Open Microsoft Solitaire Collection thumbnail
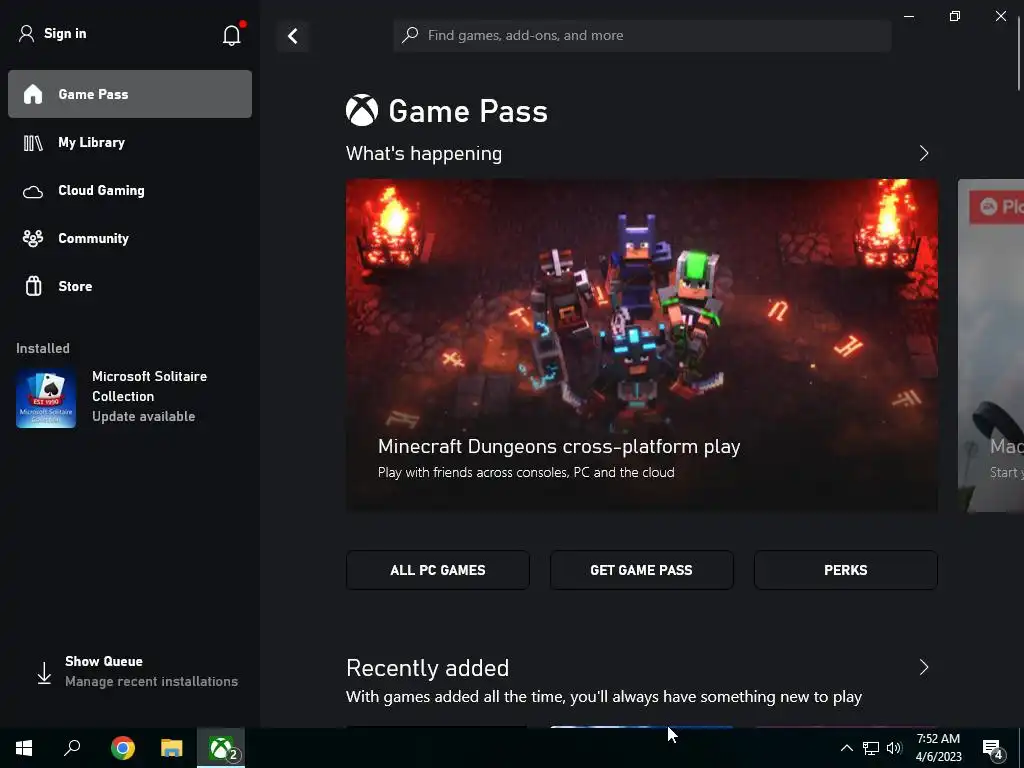The height and width of the screenshot is (768, 1024). pos(46,398)
